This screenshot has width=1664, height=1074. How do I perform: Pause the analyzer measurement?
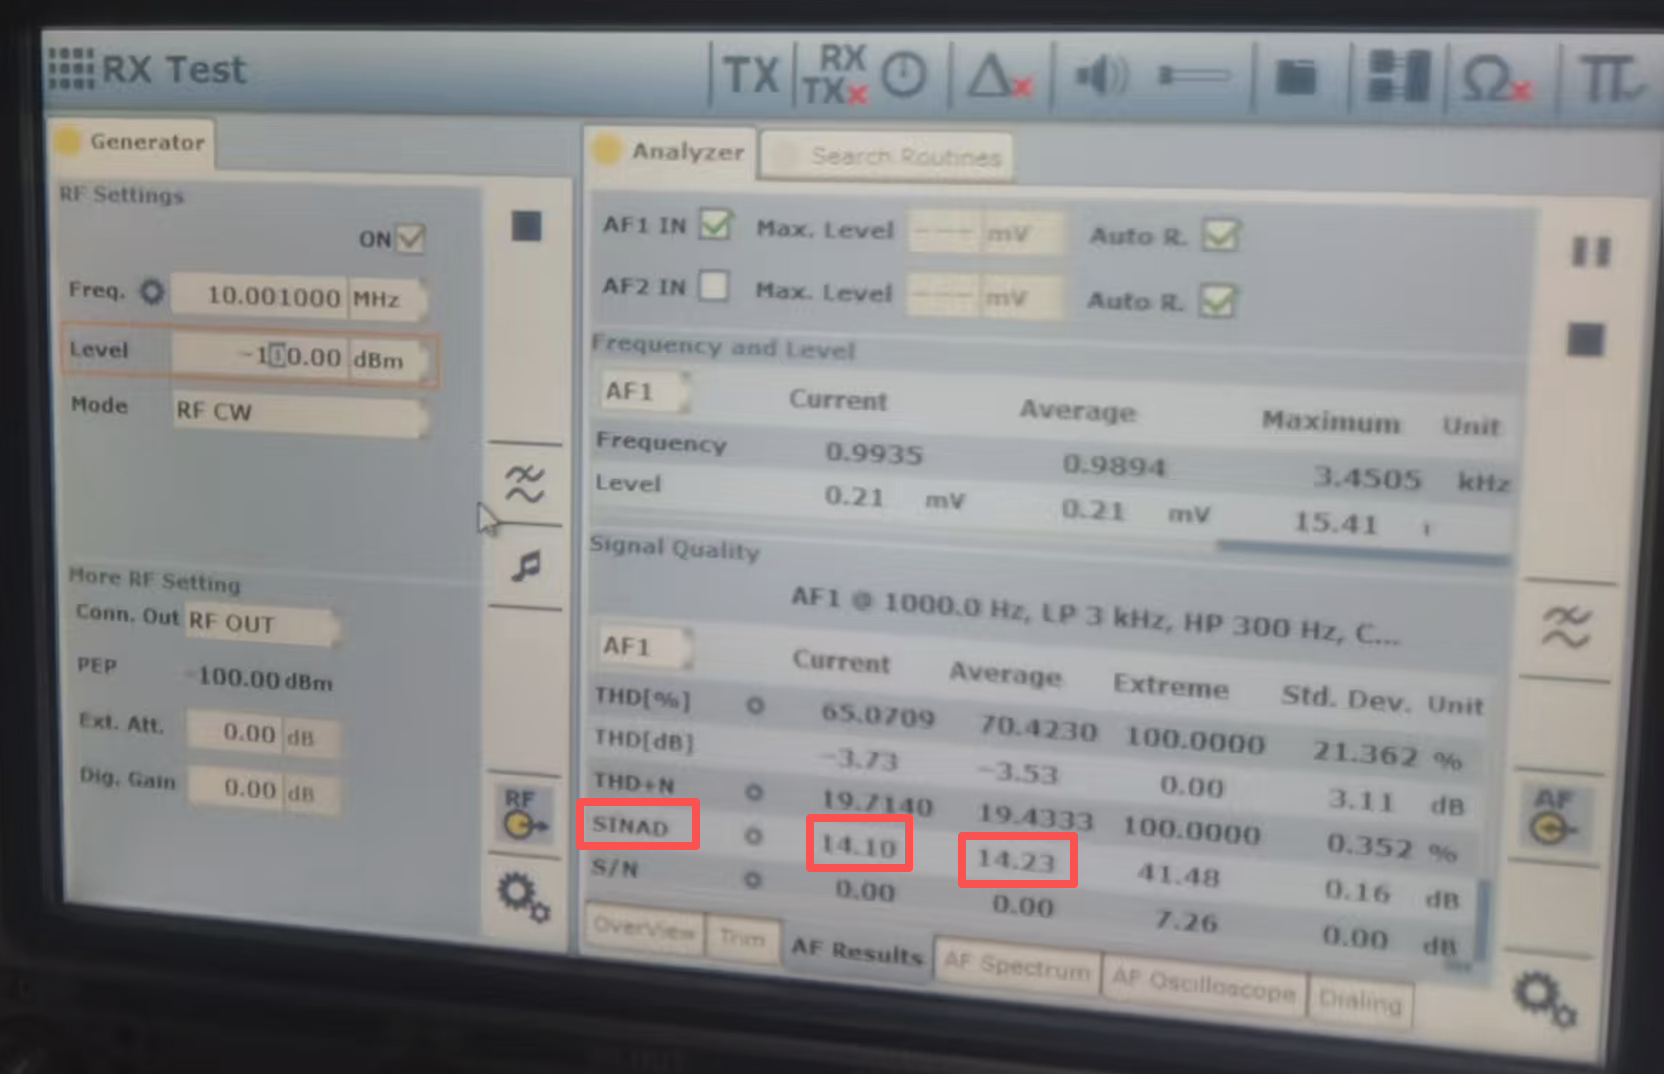pyautogui.click(x=1591, y=250)
